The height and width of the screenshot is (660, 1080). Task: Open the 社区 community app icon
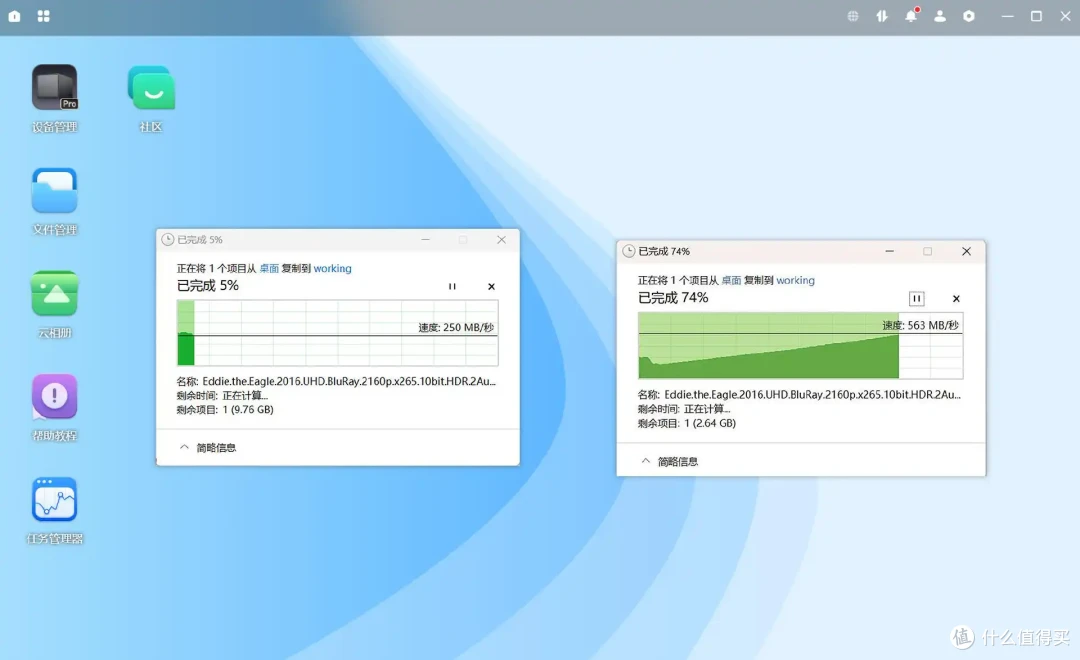click(x=152, y=87)
